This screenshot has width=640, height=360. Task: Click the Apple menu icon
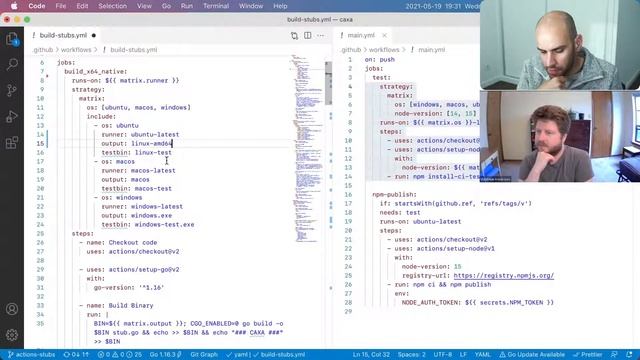[14, 6]
